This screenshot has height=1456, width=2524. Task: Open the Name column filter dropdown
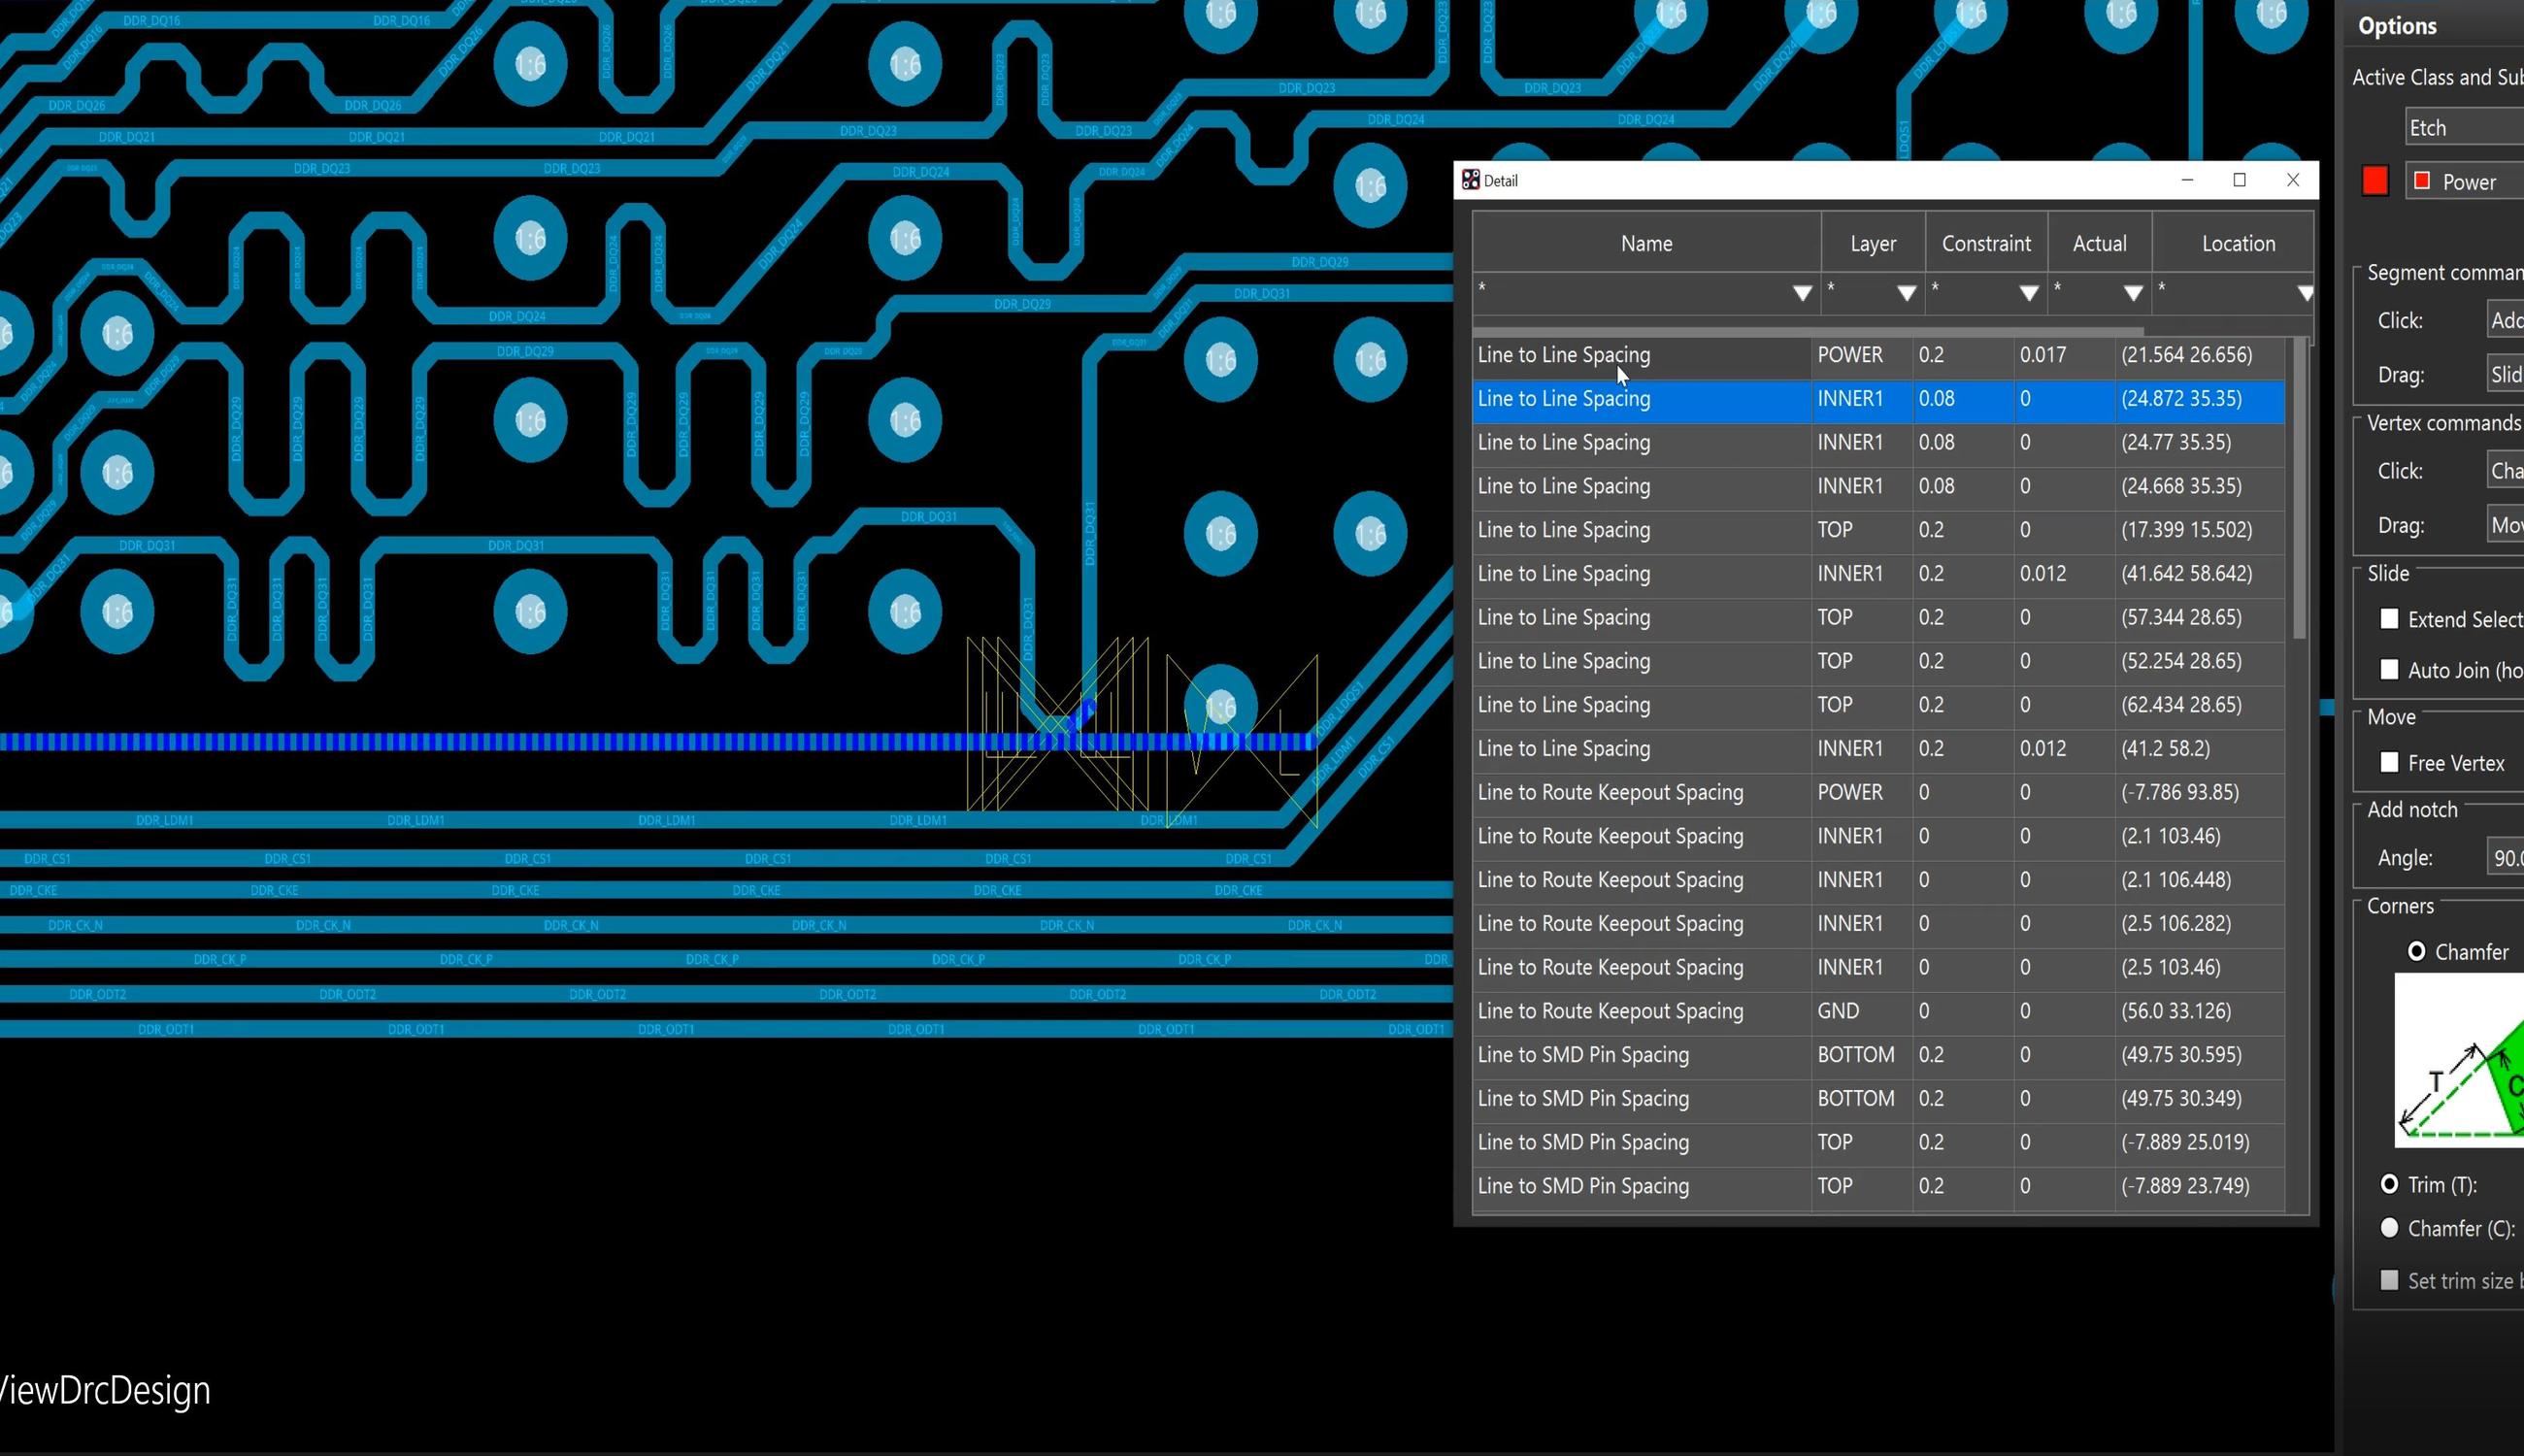coord(1802,293)
